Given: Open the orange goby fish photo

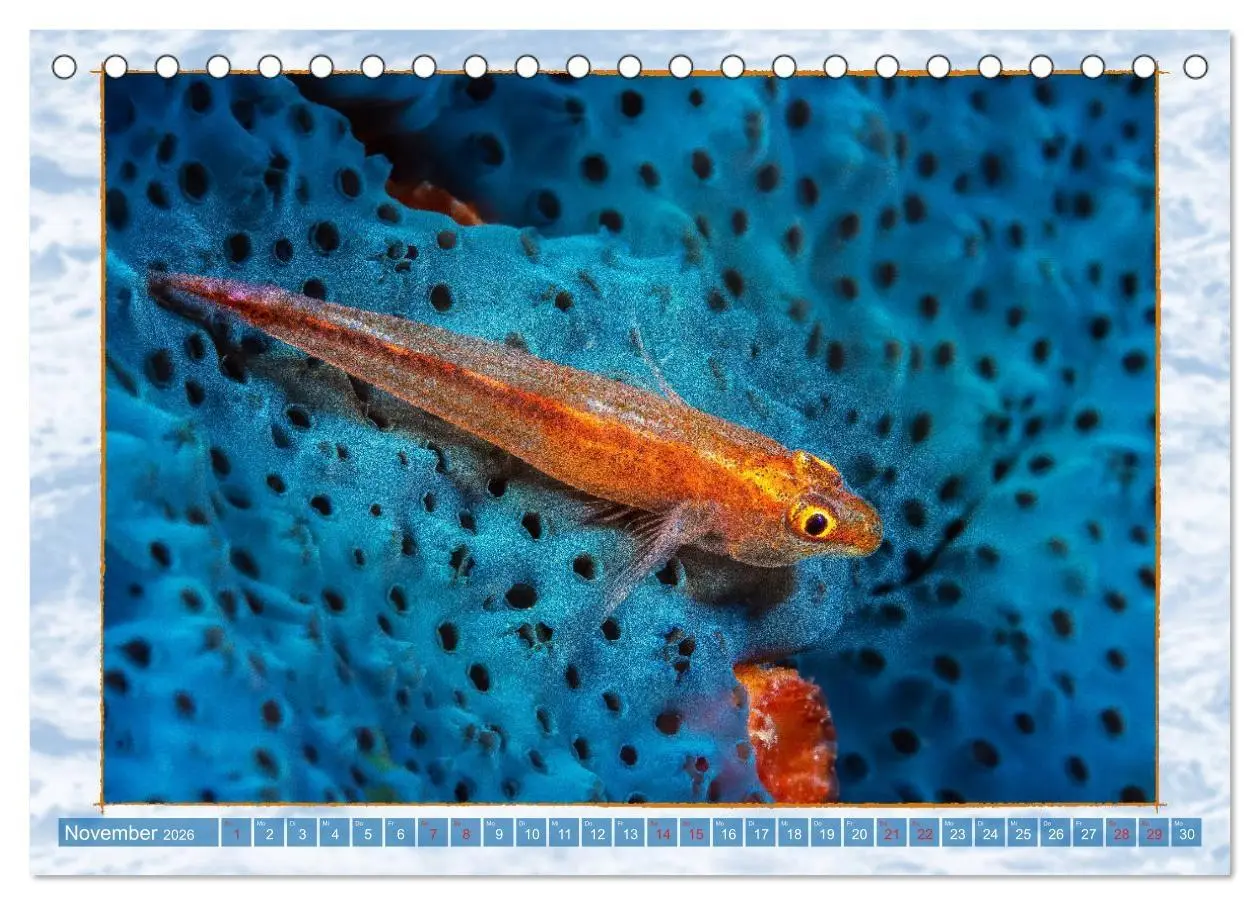Looking at the screenshot, I should [x=630, y=438].
